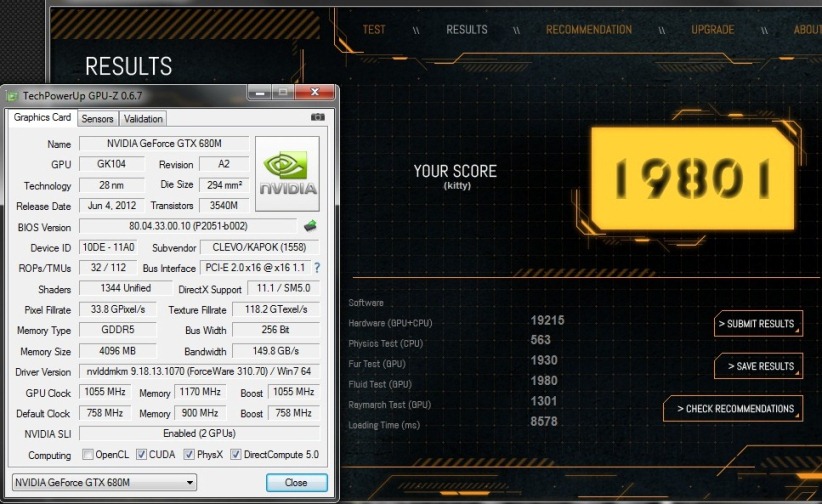Click the SAVE RESULTS button

pyautogui.click(x=758, y=366)
